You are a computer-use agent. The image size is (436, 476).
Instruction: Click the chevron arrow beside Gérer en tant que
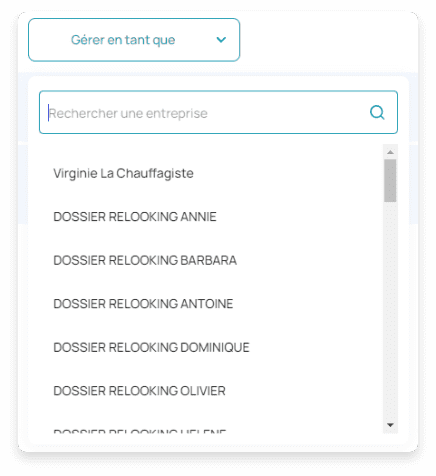click(221, 40)
